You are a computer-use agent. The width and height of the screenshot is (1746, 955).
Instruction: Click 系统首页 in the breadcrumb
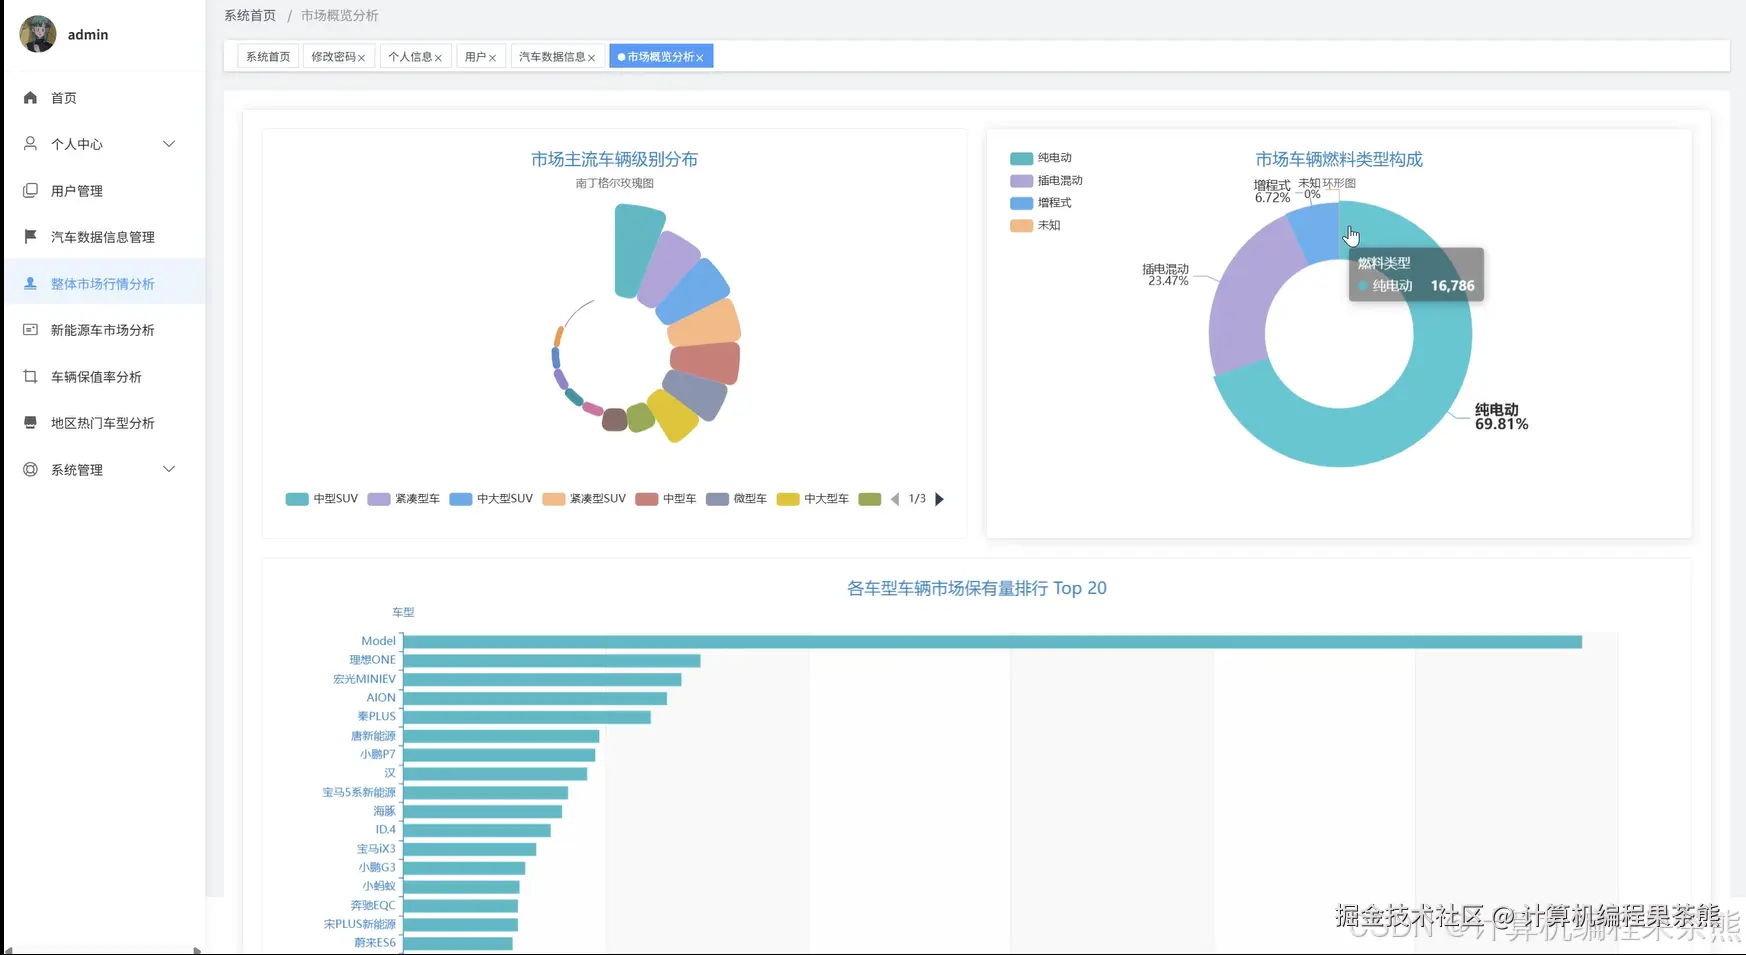click(x=250, y=15)
